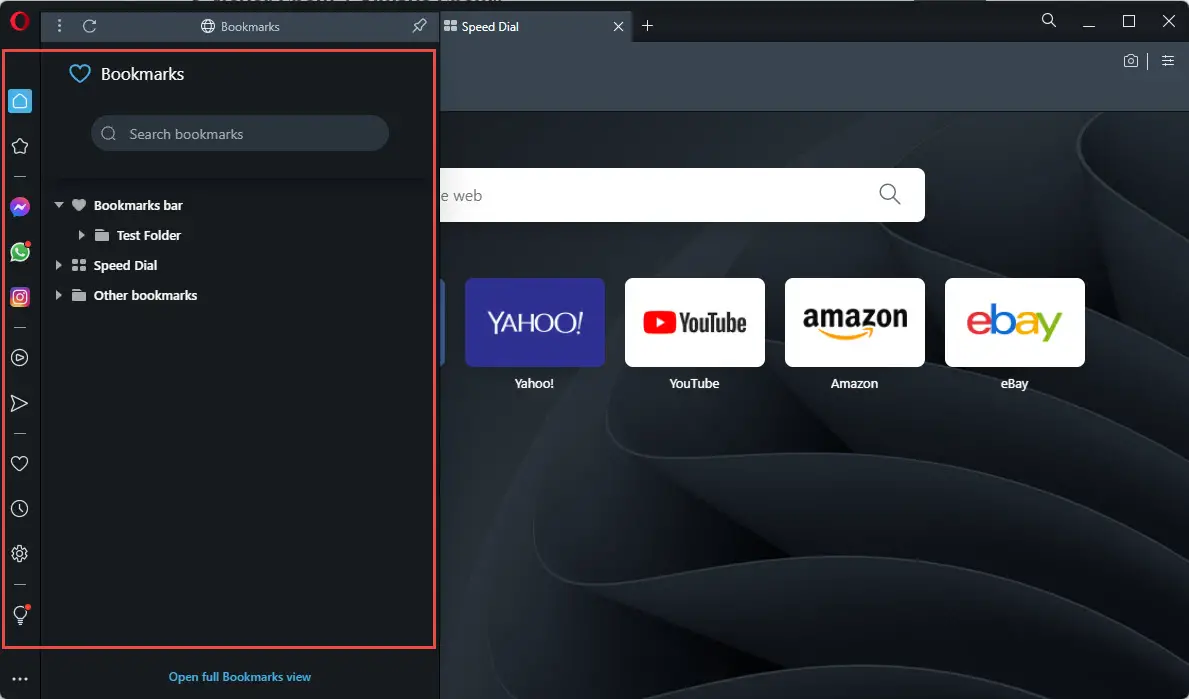This screenshot has height=699, width=1189.
Task: Open the Amazon speed dial tile
Action: click(x=855, y=322)
